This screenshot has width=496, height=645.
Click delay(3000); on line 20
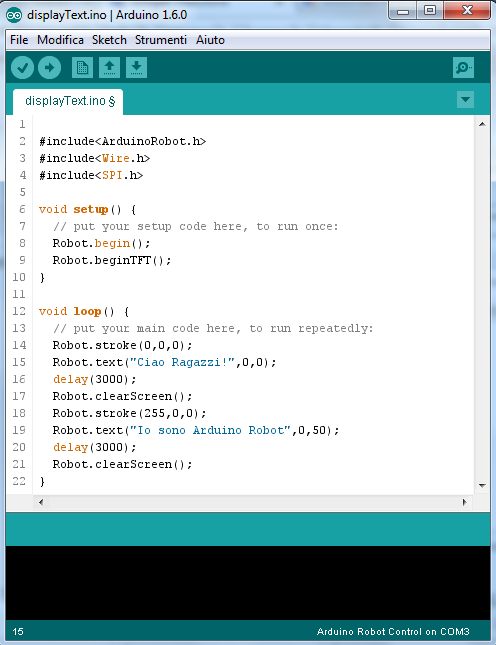pyautogui.click(x=94, y=448)
